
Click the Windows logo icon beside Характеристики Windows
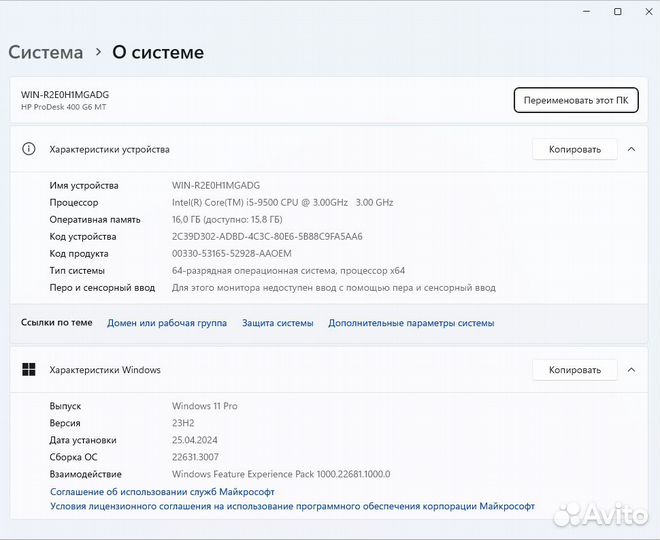pyautogui.click(x=29, y=370)
